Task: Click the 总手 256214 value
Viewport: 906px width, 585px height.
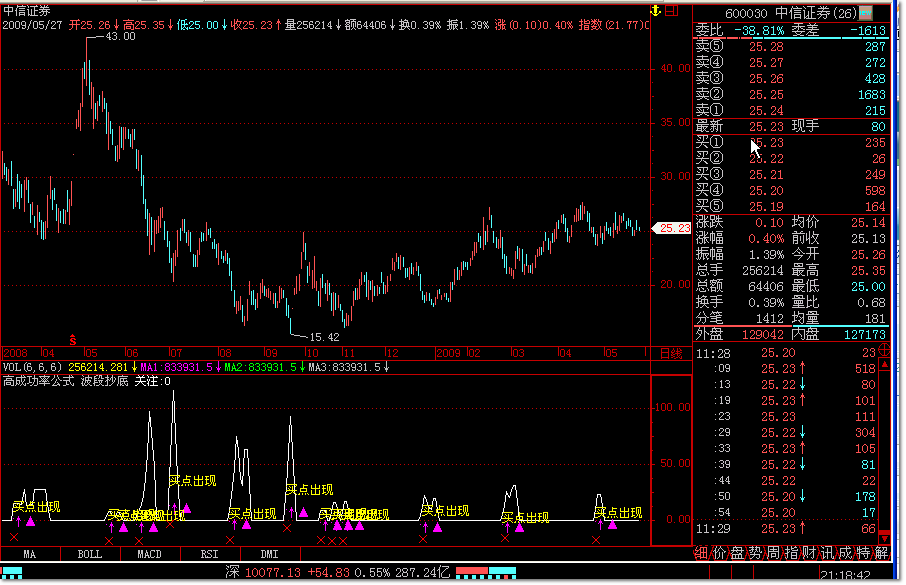Action: pos(763,271)
